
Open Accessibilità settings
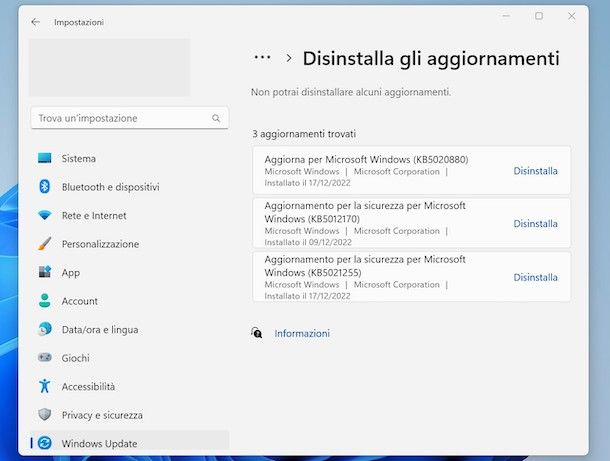tap(130, 386)
